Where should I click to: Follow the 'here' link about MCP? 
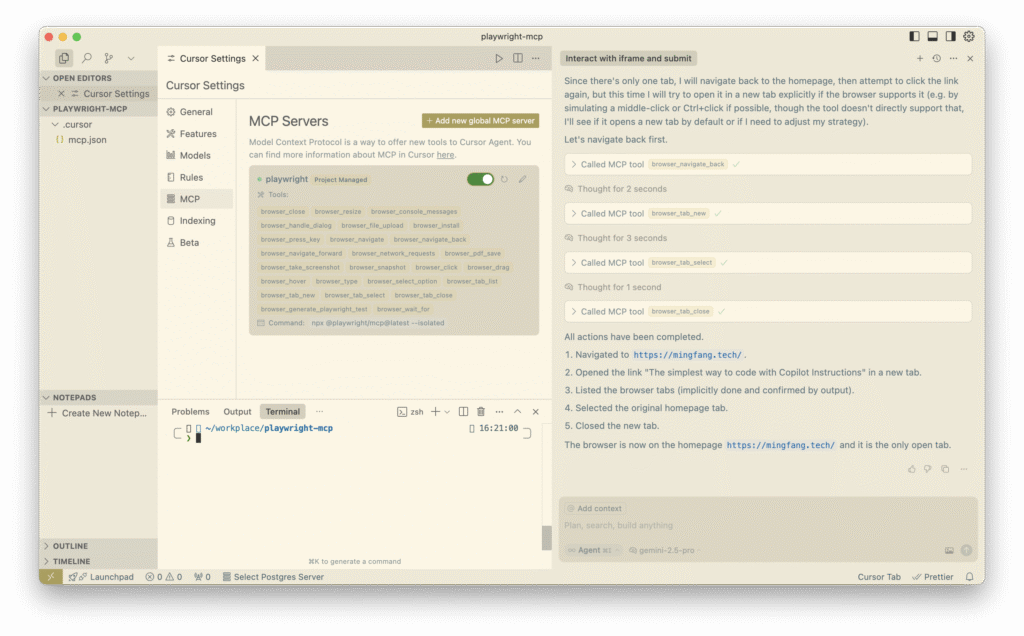click(x=445, y=155)
